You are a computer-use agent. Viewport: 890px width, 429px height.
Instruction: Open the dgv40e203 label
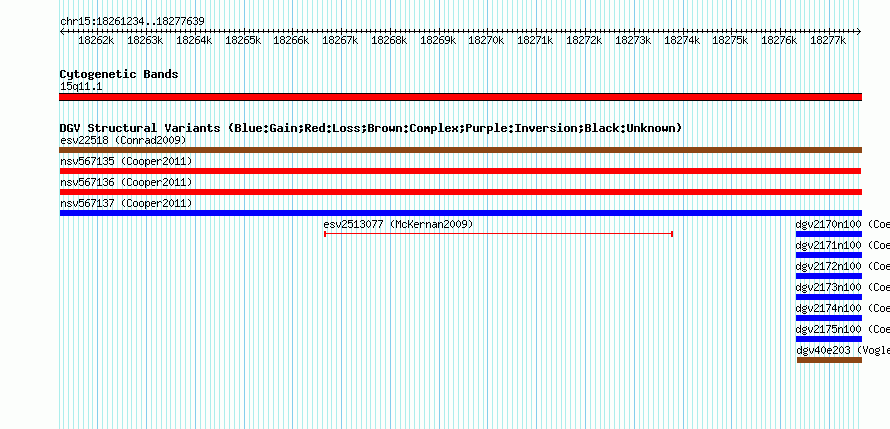[843, 350]
